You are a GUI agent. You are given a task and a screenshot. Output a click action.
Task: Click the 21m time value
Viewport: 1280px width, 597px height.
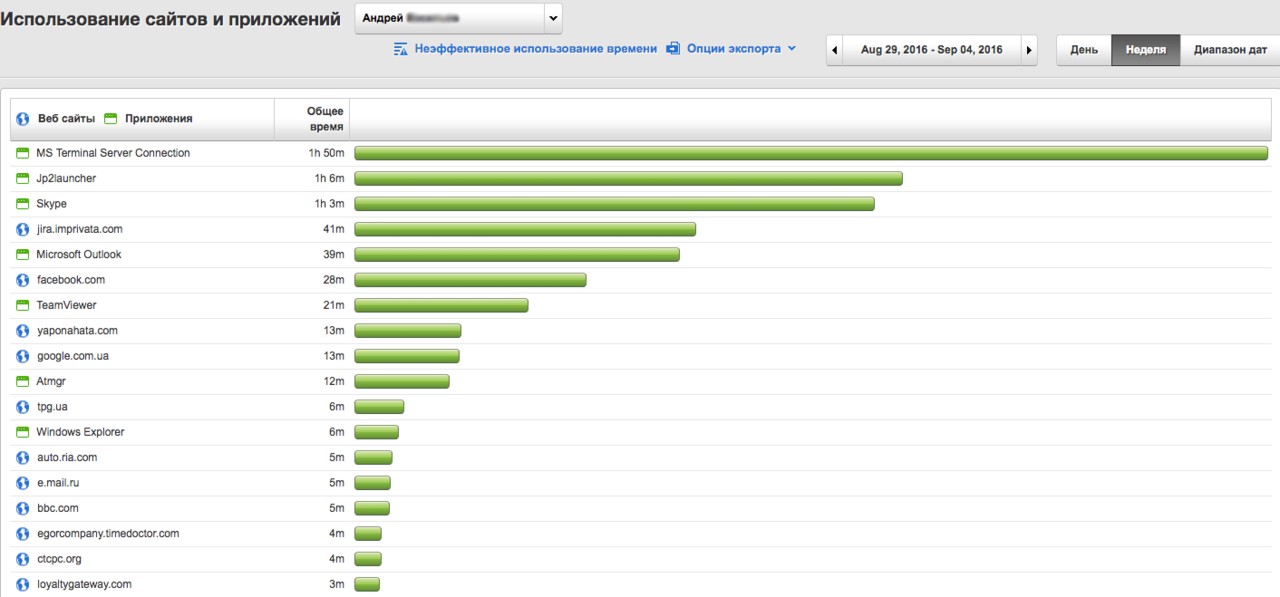pyautogui.click(x=335, y=305)
